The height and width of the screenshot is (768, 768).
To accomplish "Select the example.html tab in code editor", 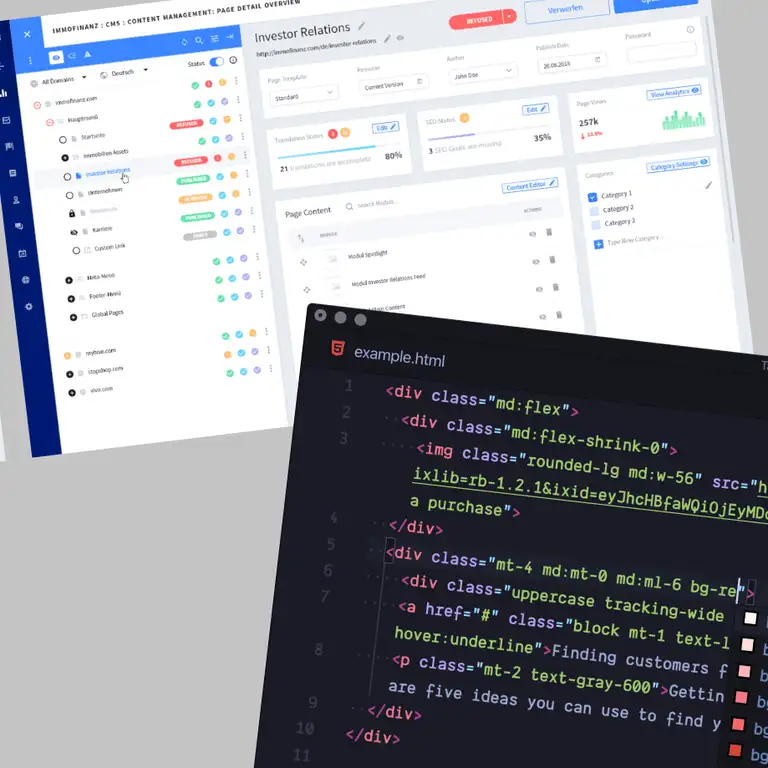I will 399,357.
